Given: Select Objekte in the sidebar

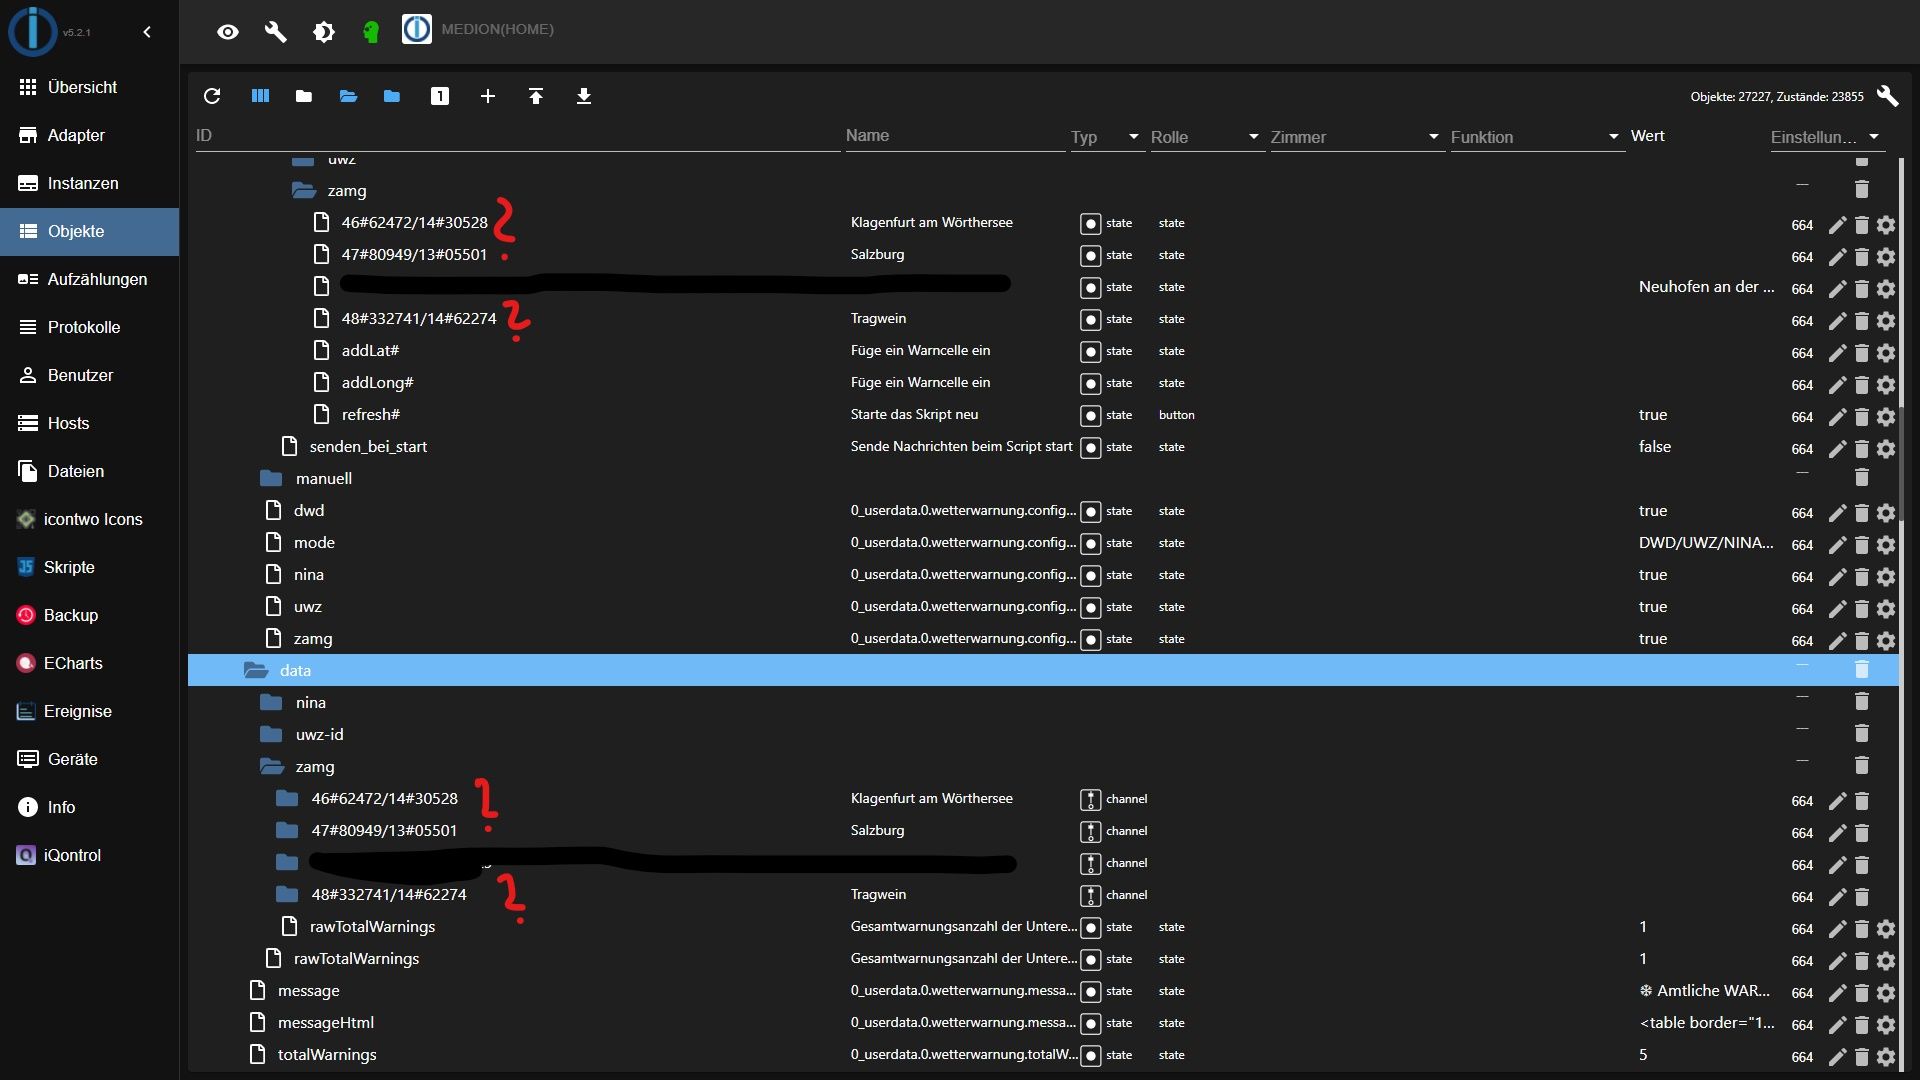Looking at the screenshot, I should point(90,231).
